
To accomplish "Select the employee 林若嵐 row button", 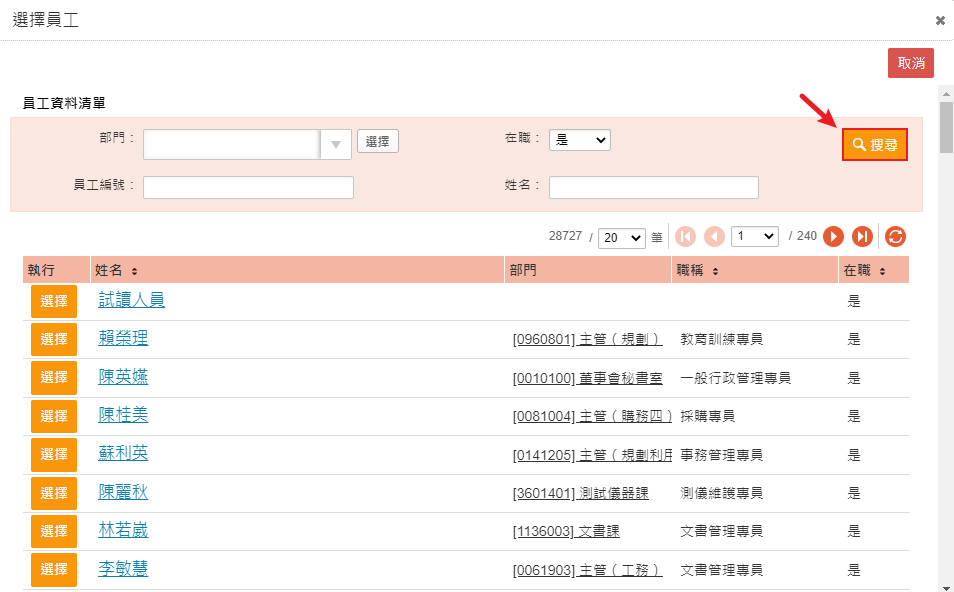I will [x=54, y=531].
